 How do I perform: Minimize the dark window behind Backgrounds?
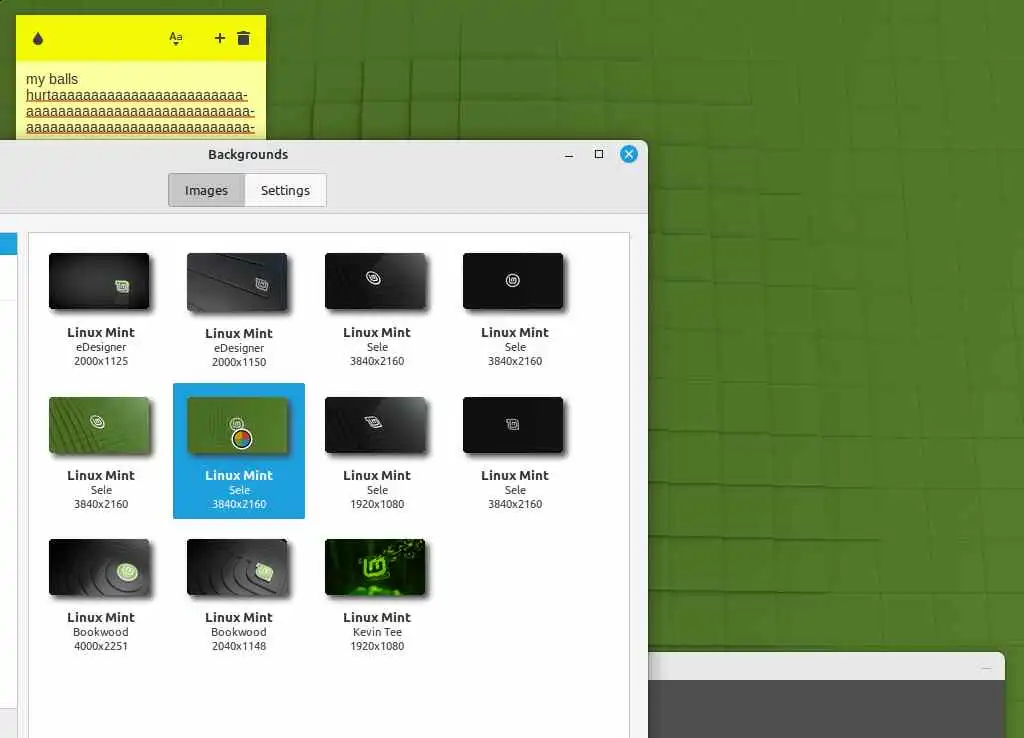tap(986, 667)
